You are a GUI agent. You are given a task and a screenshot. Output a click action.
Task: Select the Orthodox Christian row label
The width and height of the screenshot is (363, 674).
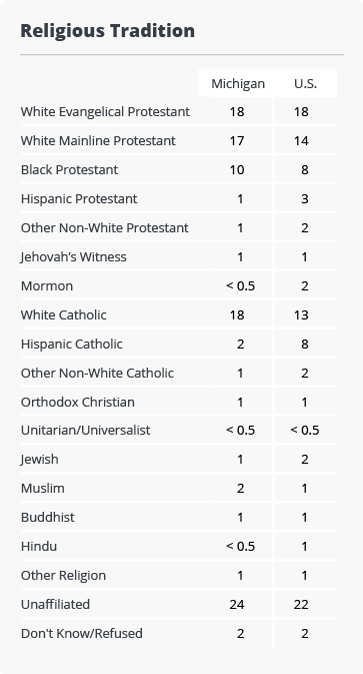78,402
